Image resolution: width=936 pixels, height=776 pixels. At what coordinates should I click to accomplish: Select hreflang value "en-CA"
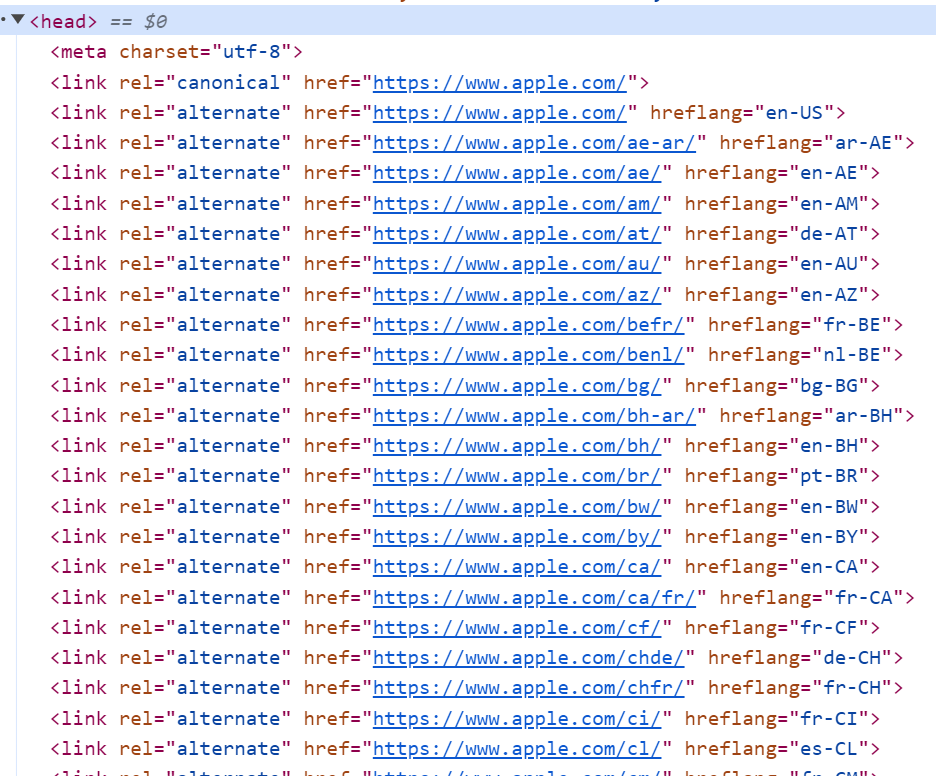coord(829,566)
